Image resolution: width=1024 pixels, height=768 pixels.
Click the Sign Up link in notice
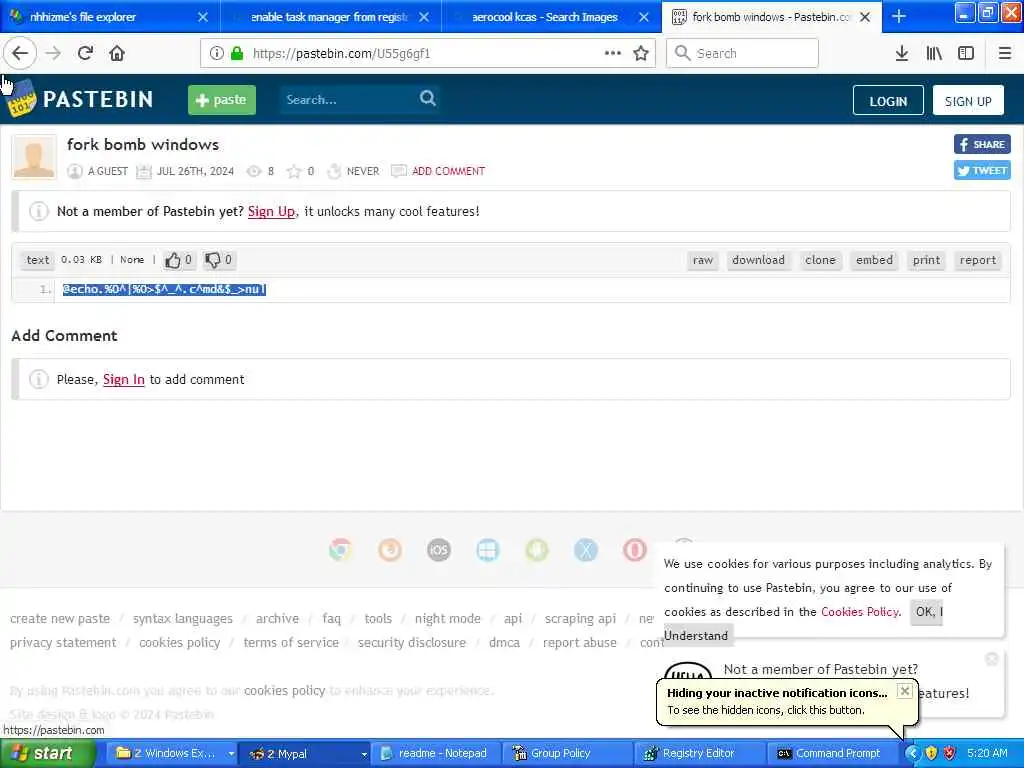(272, 212)
